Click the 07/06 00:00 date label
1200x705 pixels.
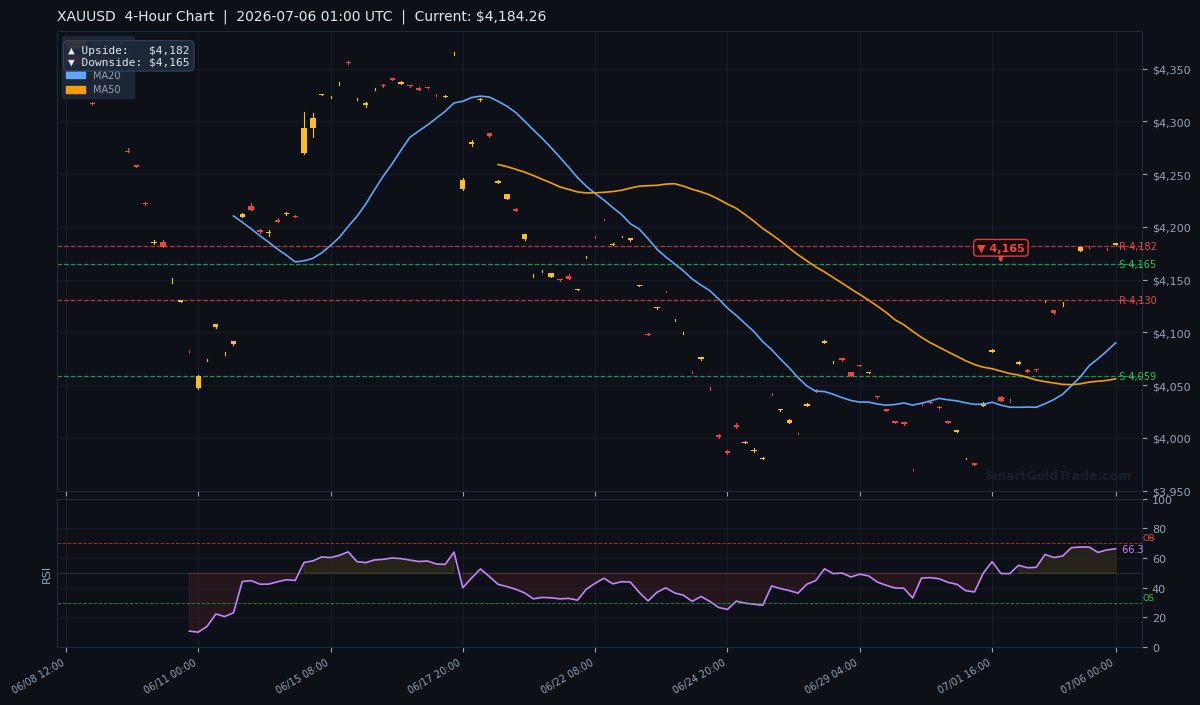[1089, 676]
